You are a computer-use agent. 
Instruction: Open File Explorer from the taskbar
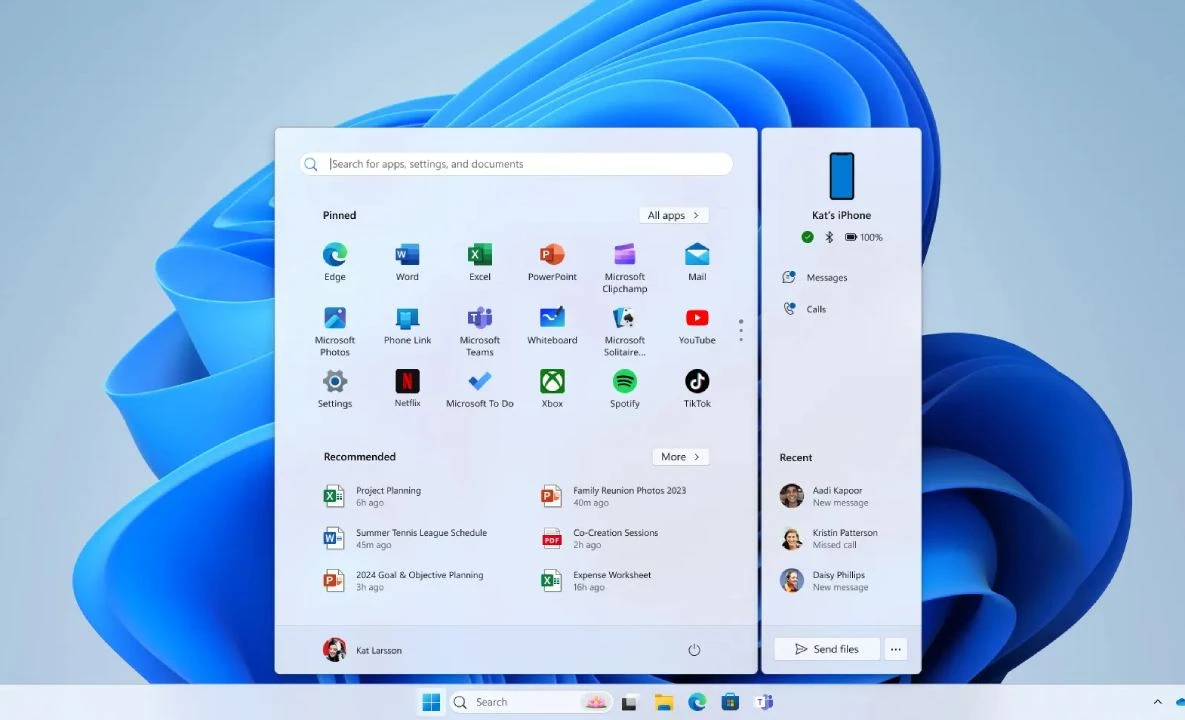[664, 703]
